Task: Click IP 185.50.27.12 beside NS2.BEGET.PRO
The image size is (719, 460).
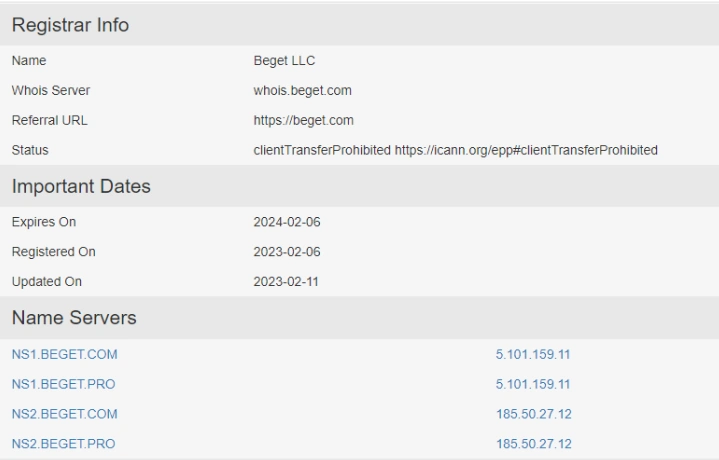Action: tap(534, 443)
